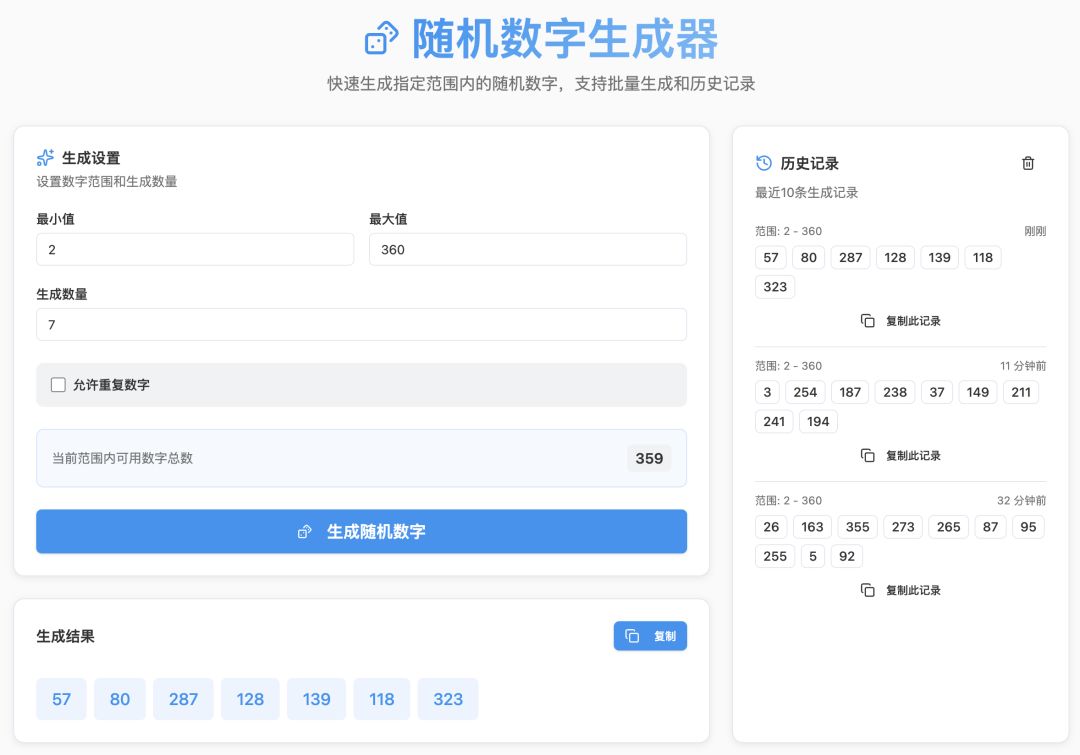Click history number 187
This screenshot has height=755, width=1080.
pyautogui.click(x=850, y=392)
